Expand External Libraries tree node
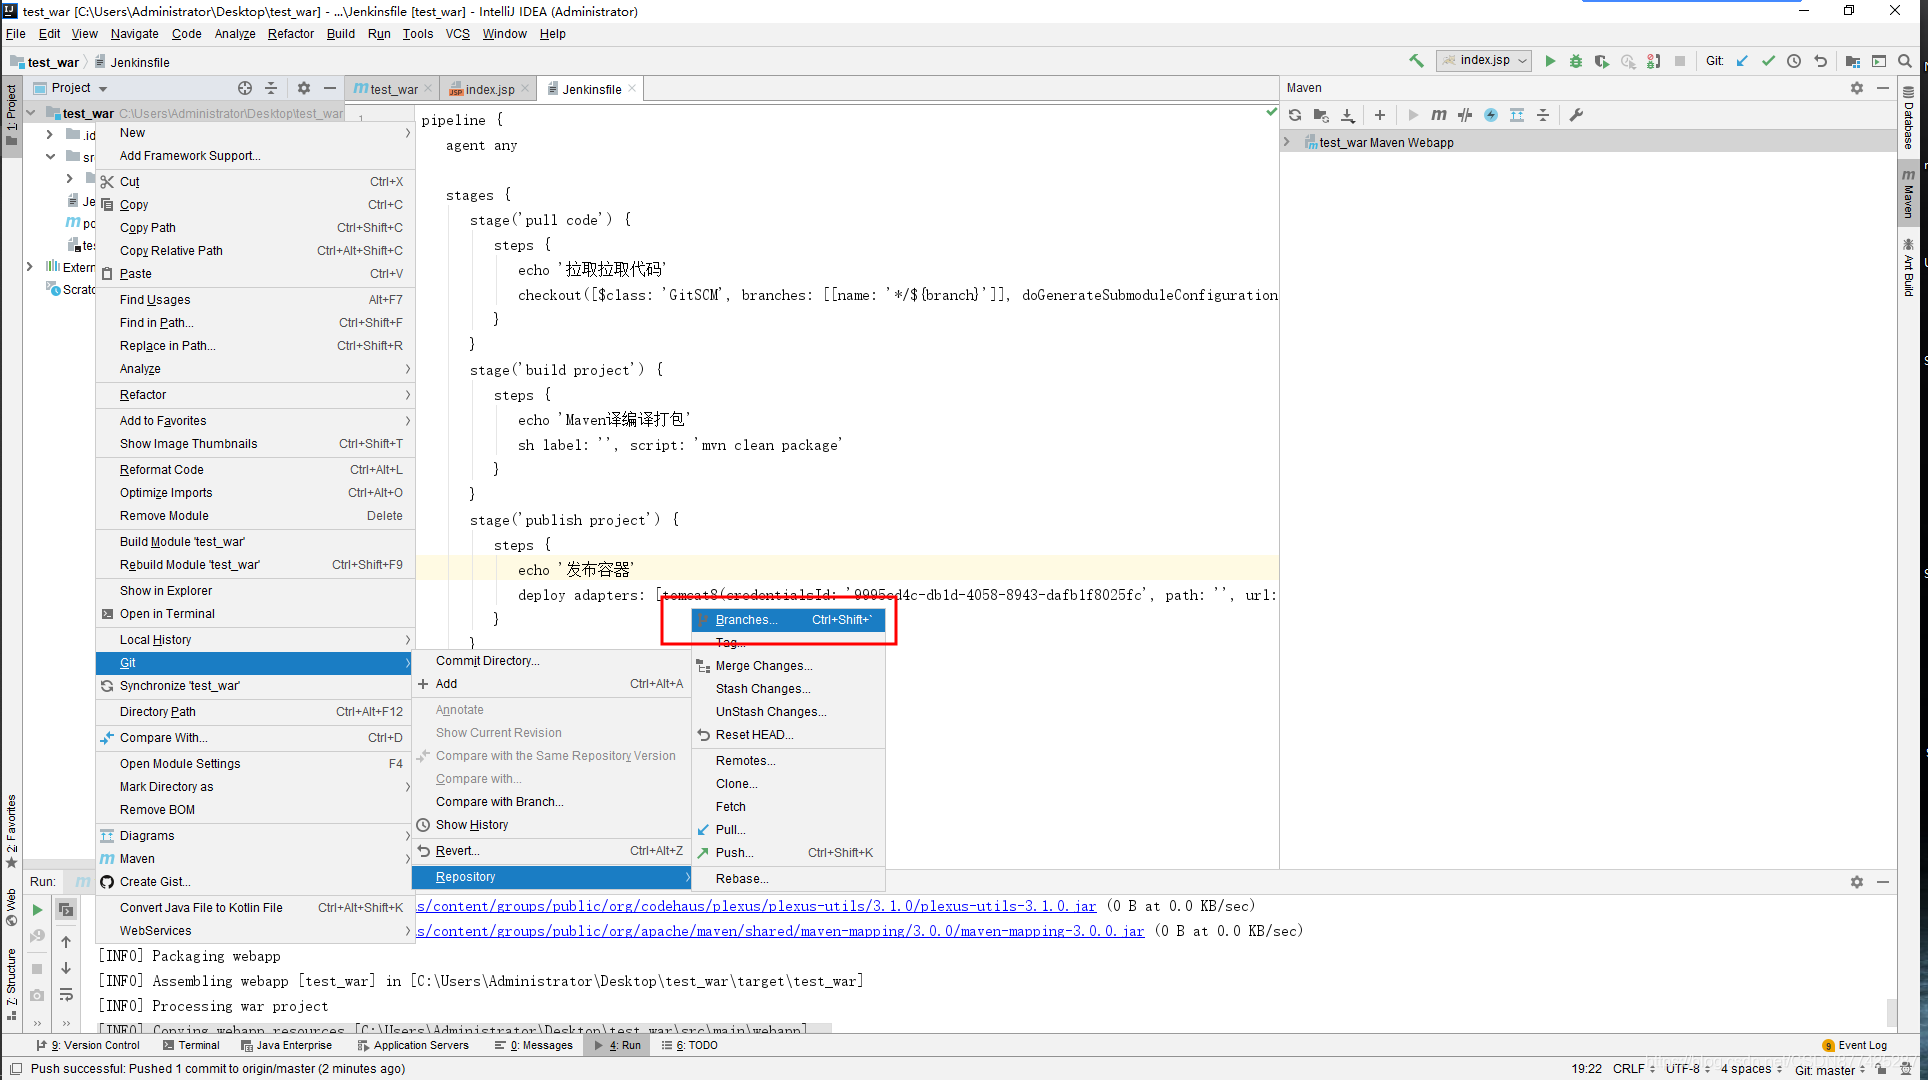The image size is (1928, 1080). 30,267
